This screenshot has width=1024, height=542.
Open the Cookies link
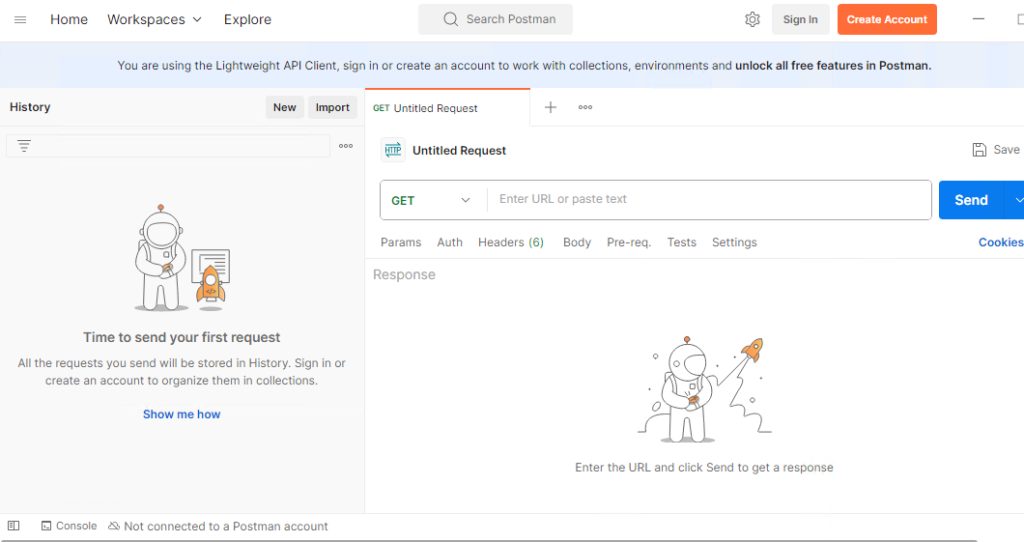[x=1000, y=242]
